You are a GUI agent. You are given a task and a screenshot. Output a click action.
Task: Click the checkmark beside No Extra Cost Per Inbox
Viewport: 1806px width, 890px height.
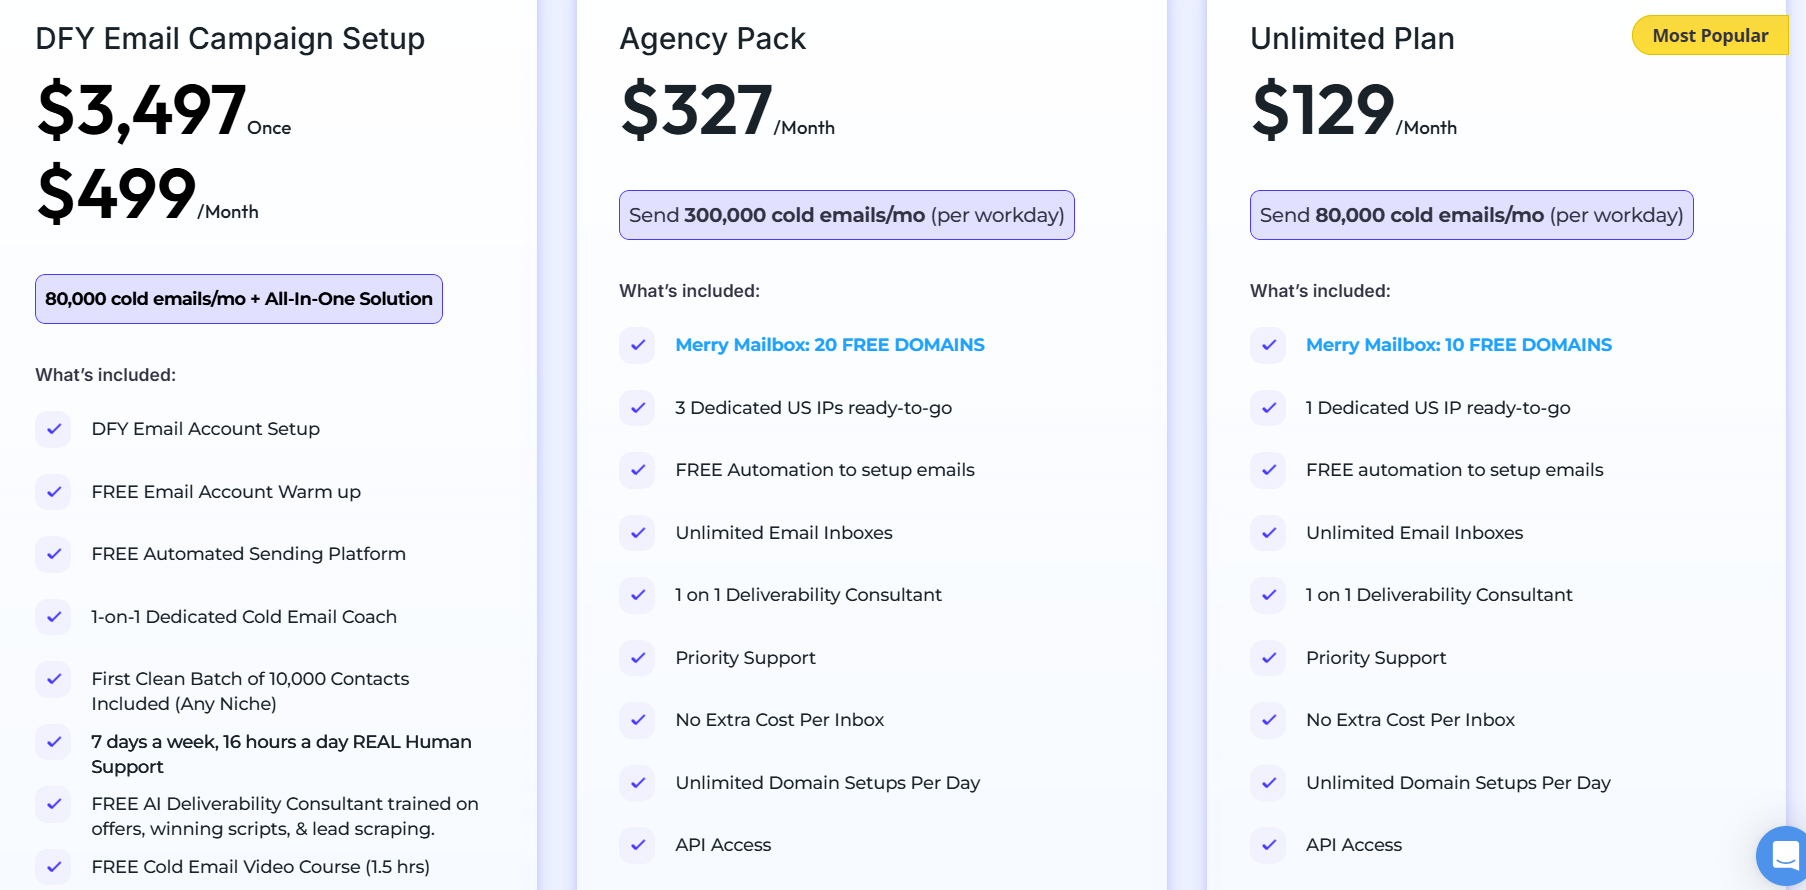[x=637, y=720]
